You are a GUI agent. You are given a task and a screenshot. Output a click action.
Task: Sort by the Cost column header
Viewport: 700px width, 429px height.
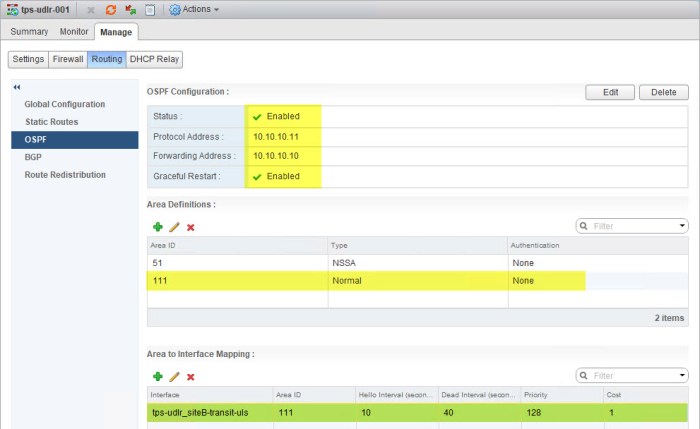(646, 395)
